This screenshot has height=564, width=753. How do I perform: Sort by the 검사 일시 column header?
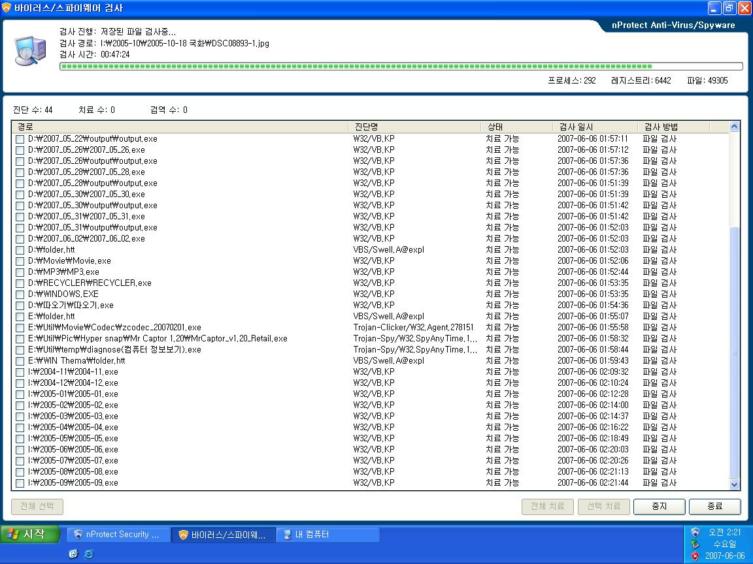[x=595, y=127]
